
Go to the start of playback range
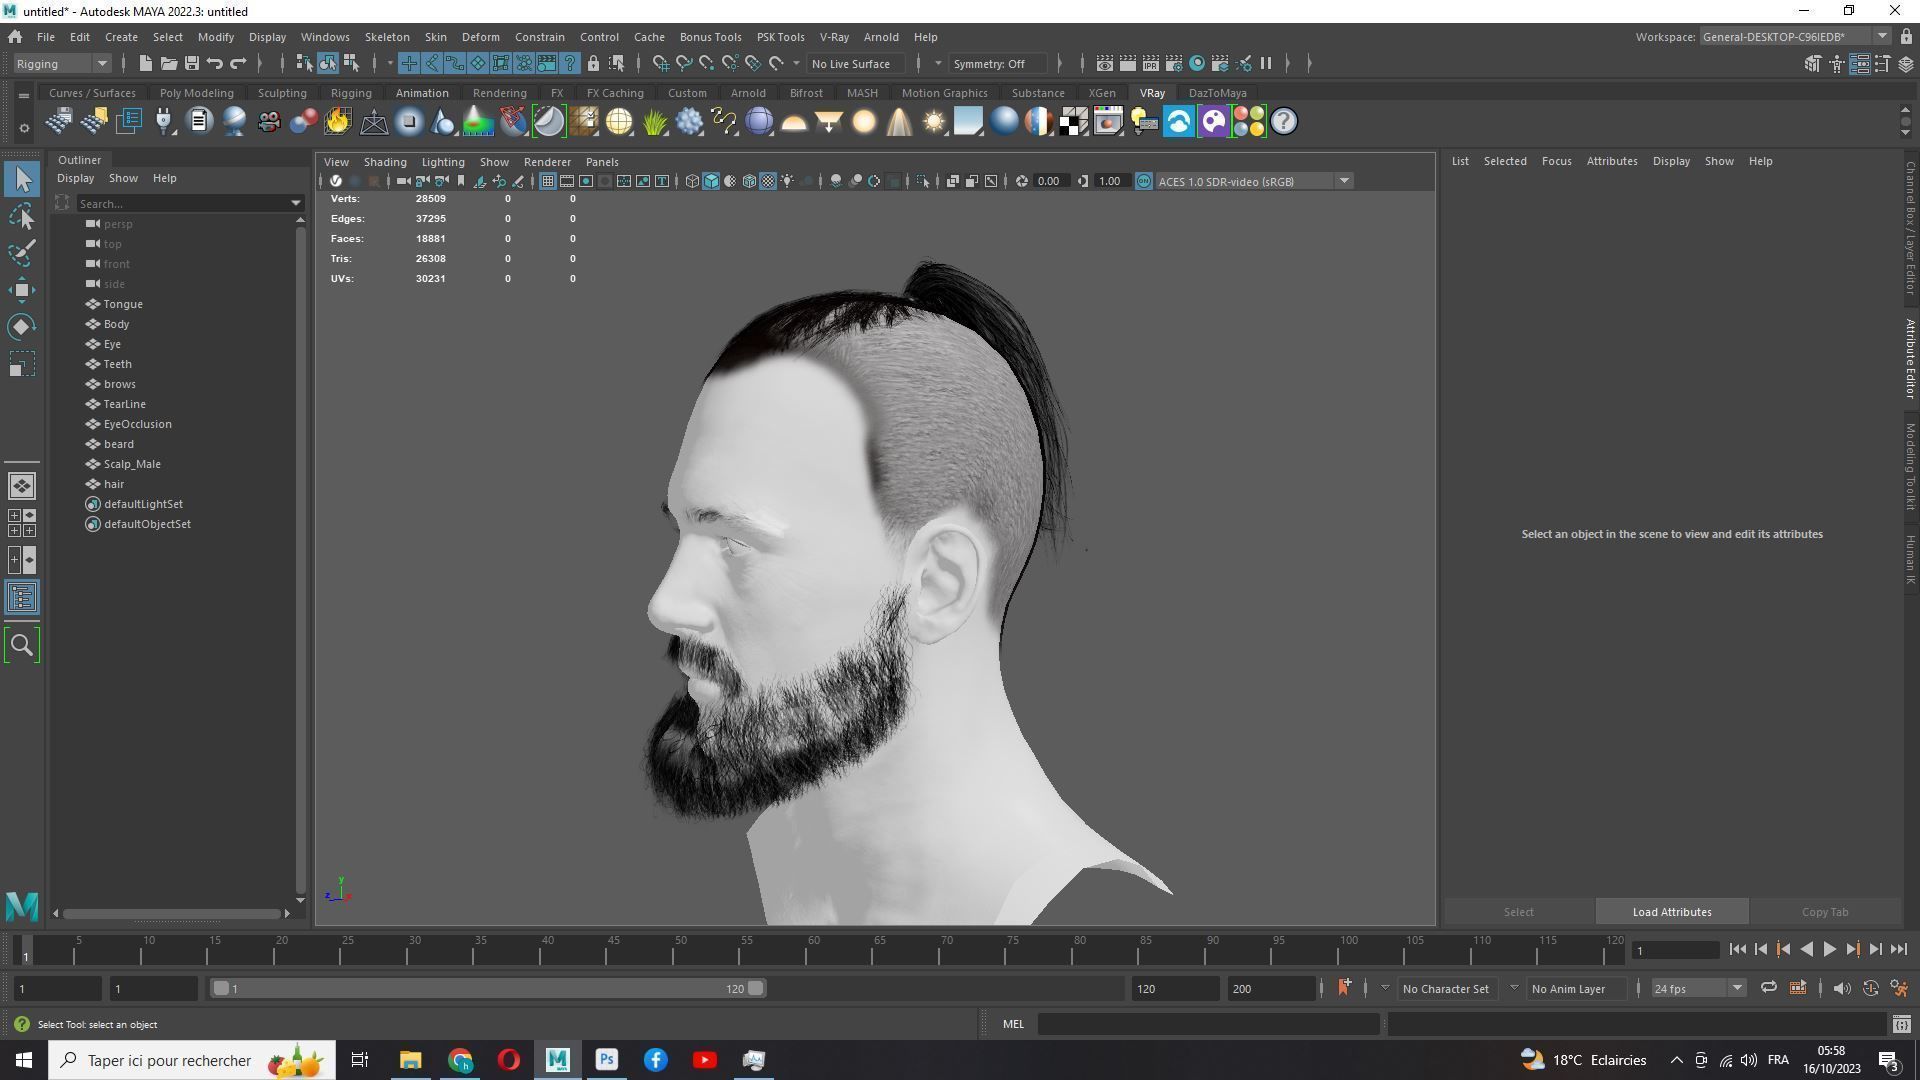(x=1737, y=950)
